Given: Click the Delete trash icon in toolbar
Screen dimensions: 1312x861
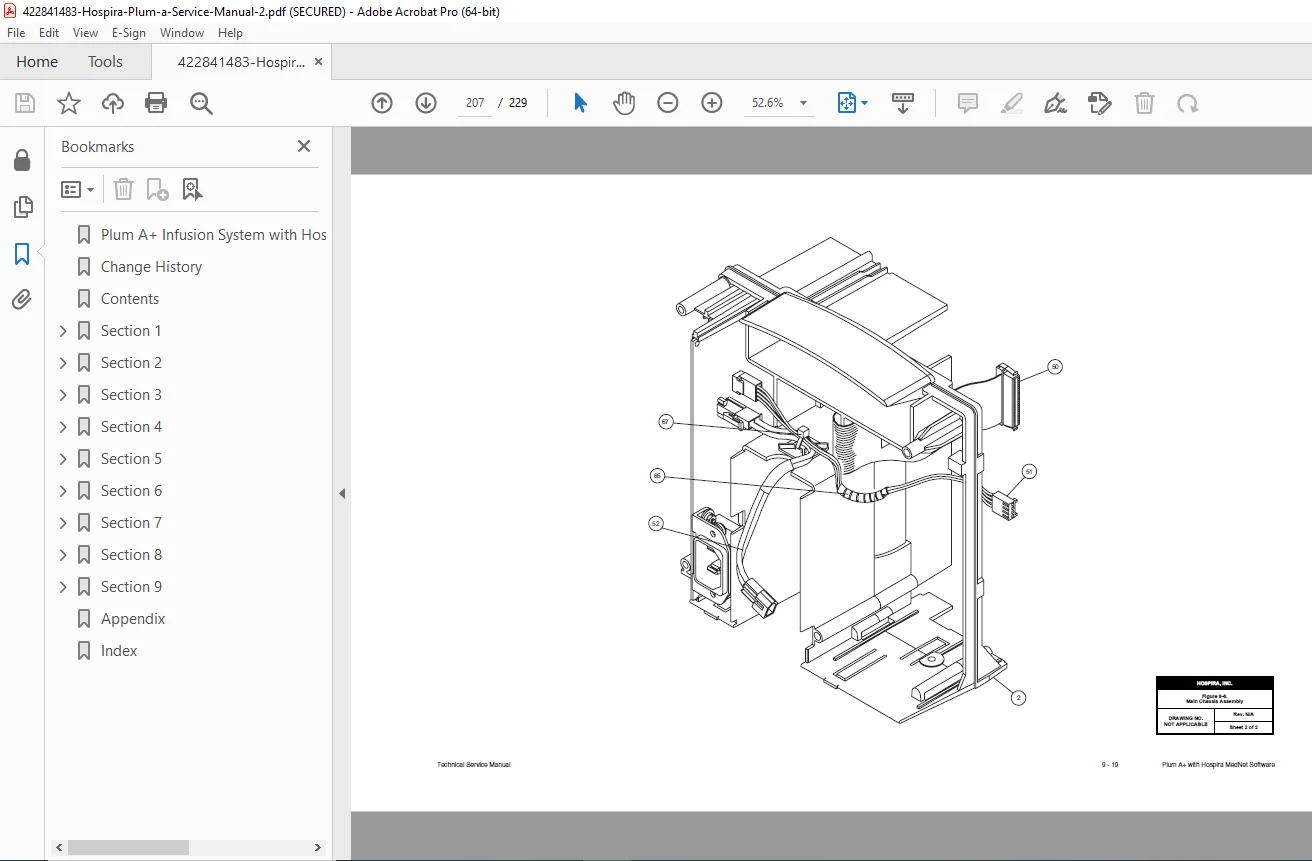Looking at the screenshot, I should point(1144,103).
